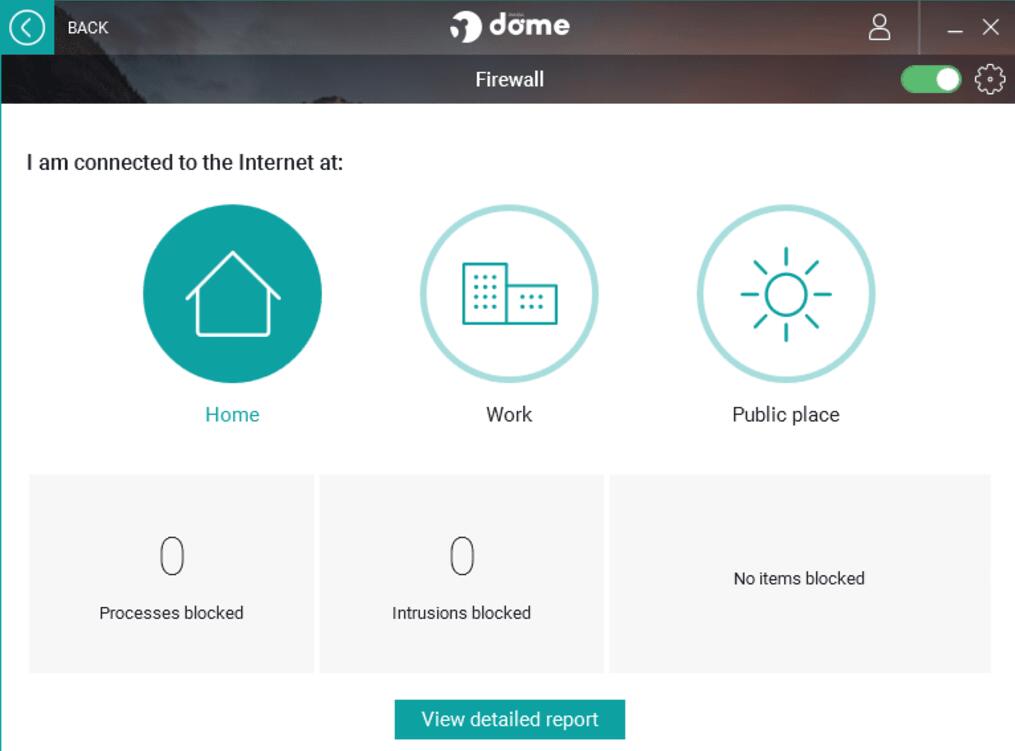Click the Home label

coord(232,415)
